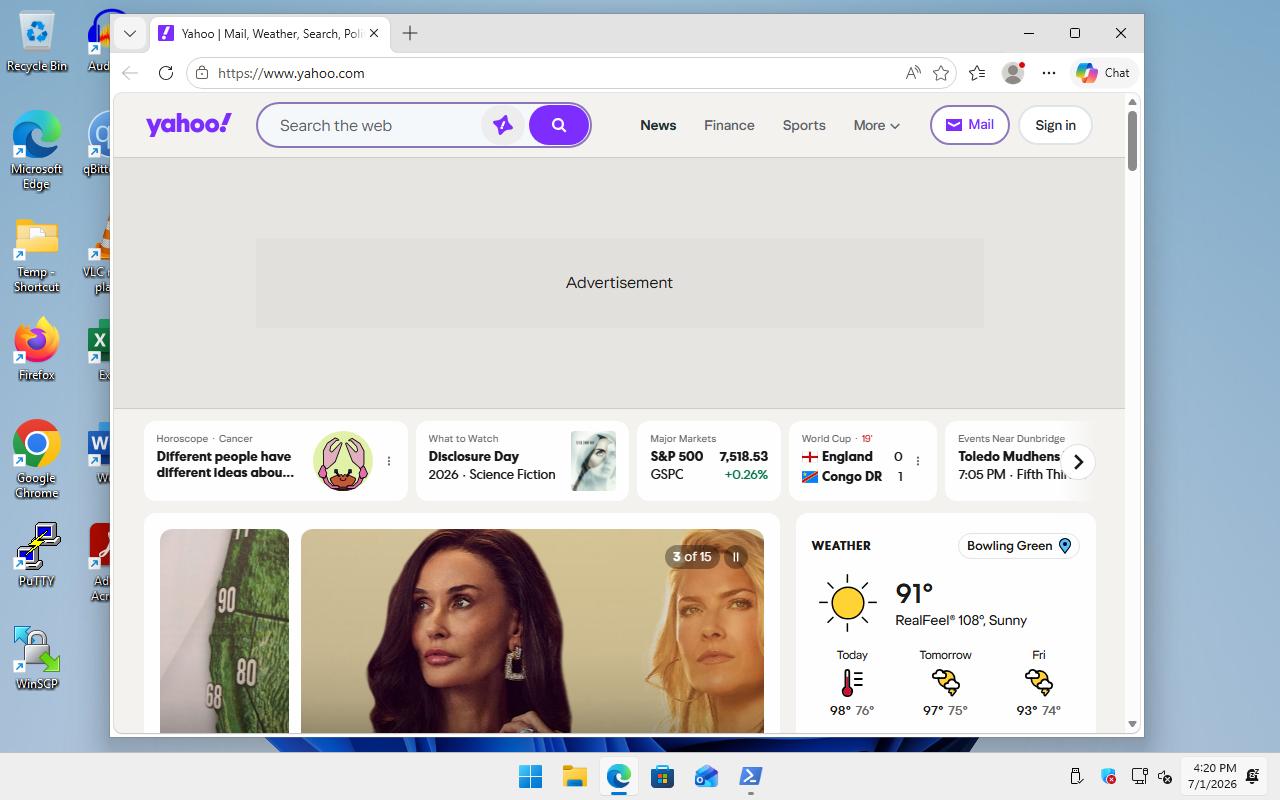The image size is (1280, 800).
Task: Click the AI sparkle search icon
Action: click(503, 125)
